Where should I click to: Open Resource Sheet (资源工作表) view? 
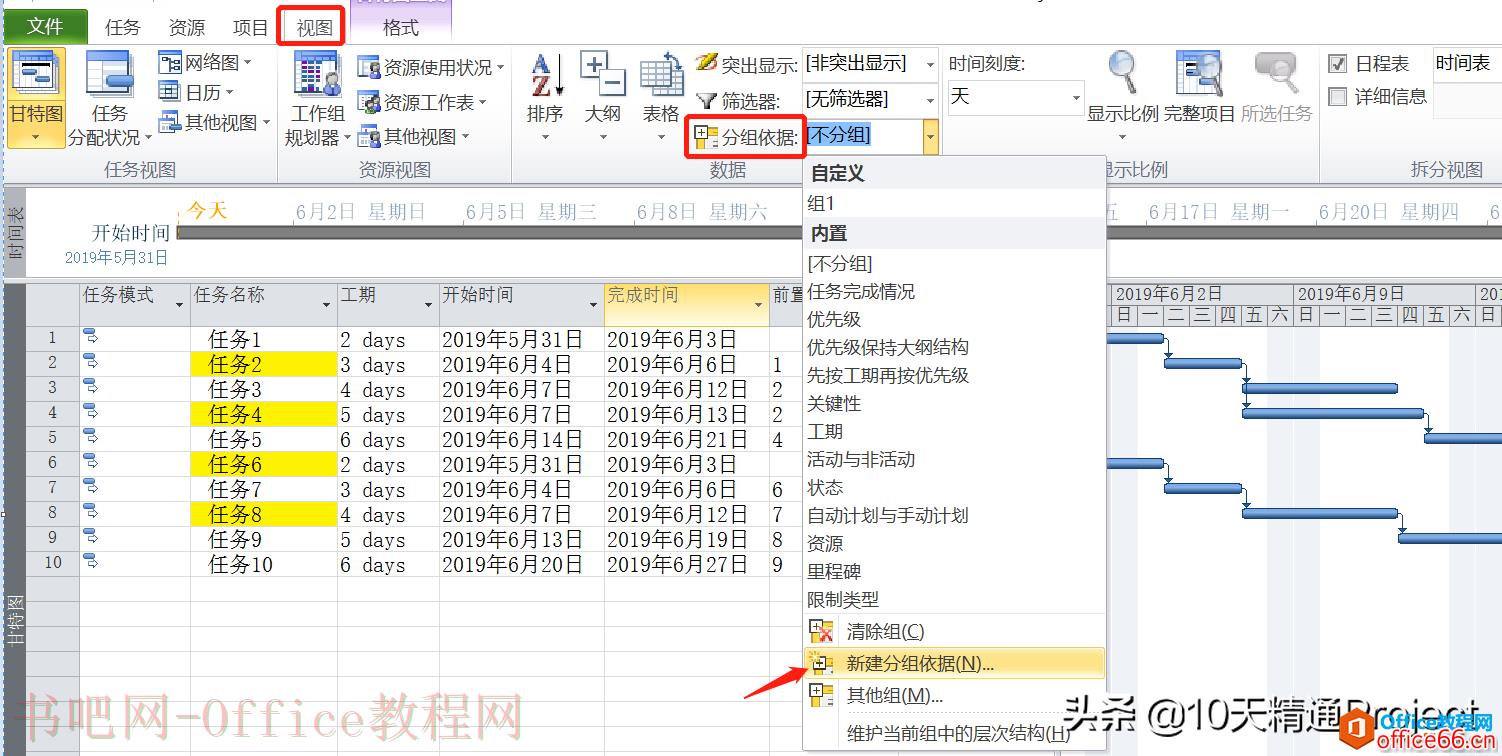421,102
